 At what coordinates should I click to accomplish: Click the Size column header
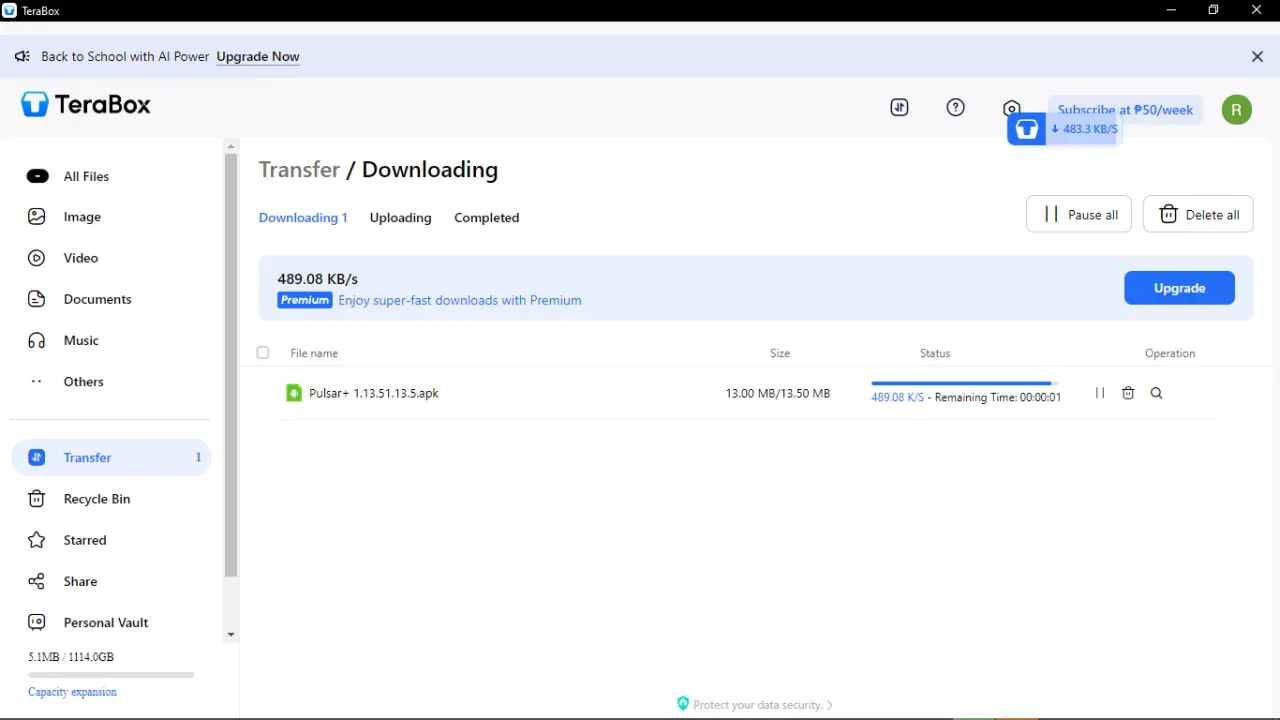[780, 353]
